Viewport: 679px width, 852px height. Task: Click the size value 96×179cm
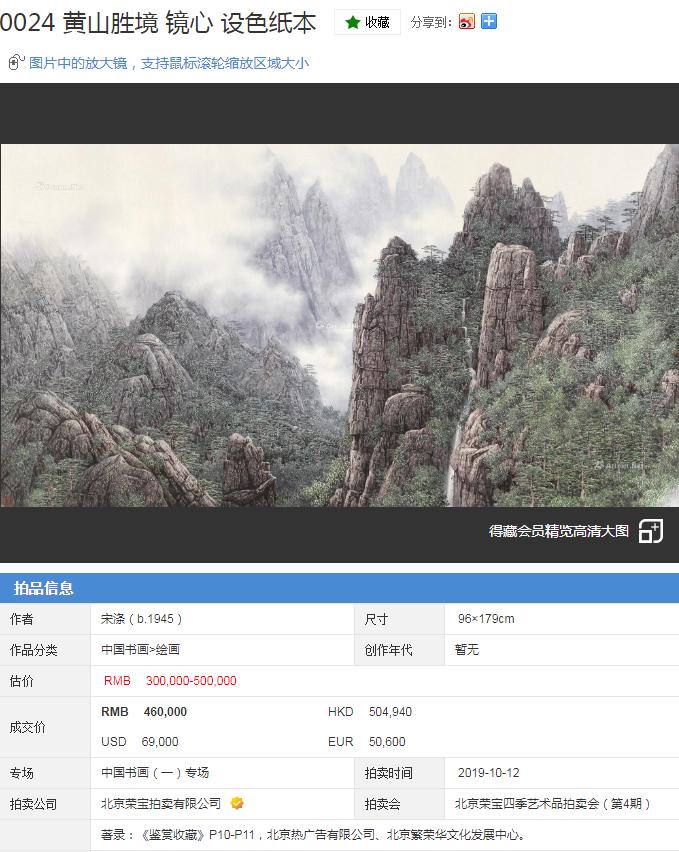click(486, 619)
